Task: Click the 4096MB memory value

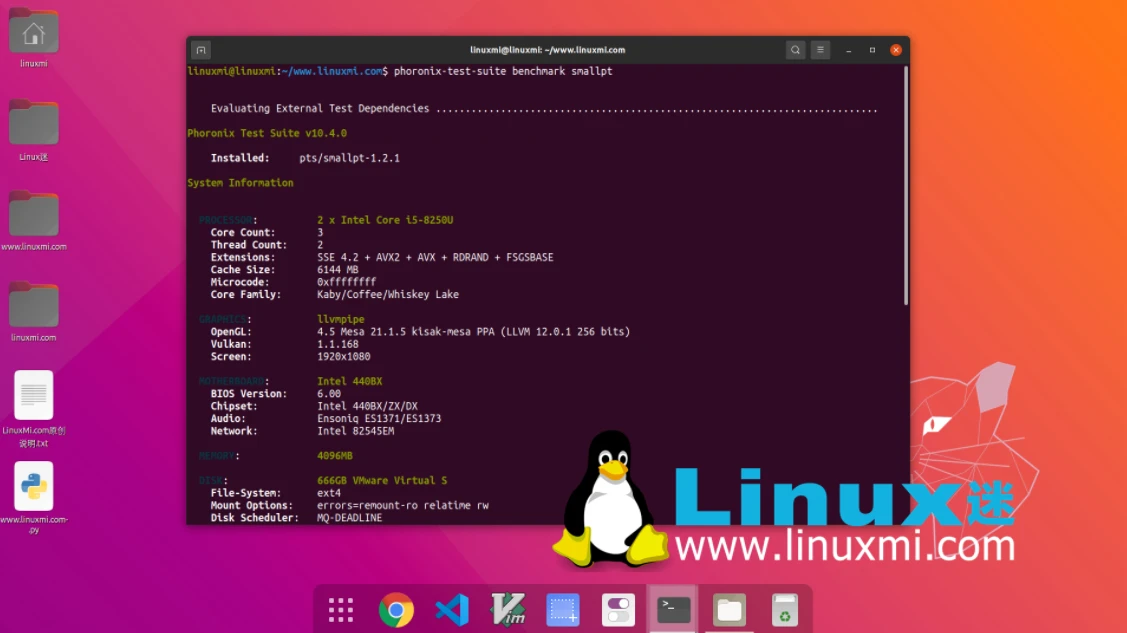Action: 334,456
